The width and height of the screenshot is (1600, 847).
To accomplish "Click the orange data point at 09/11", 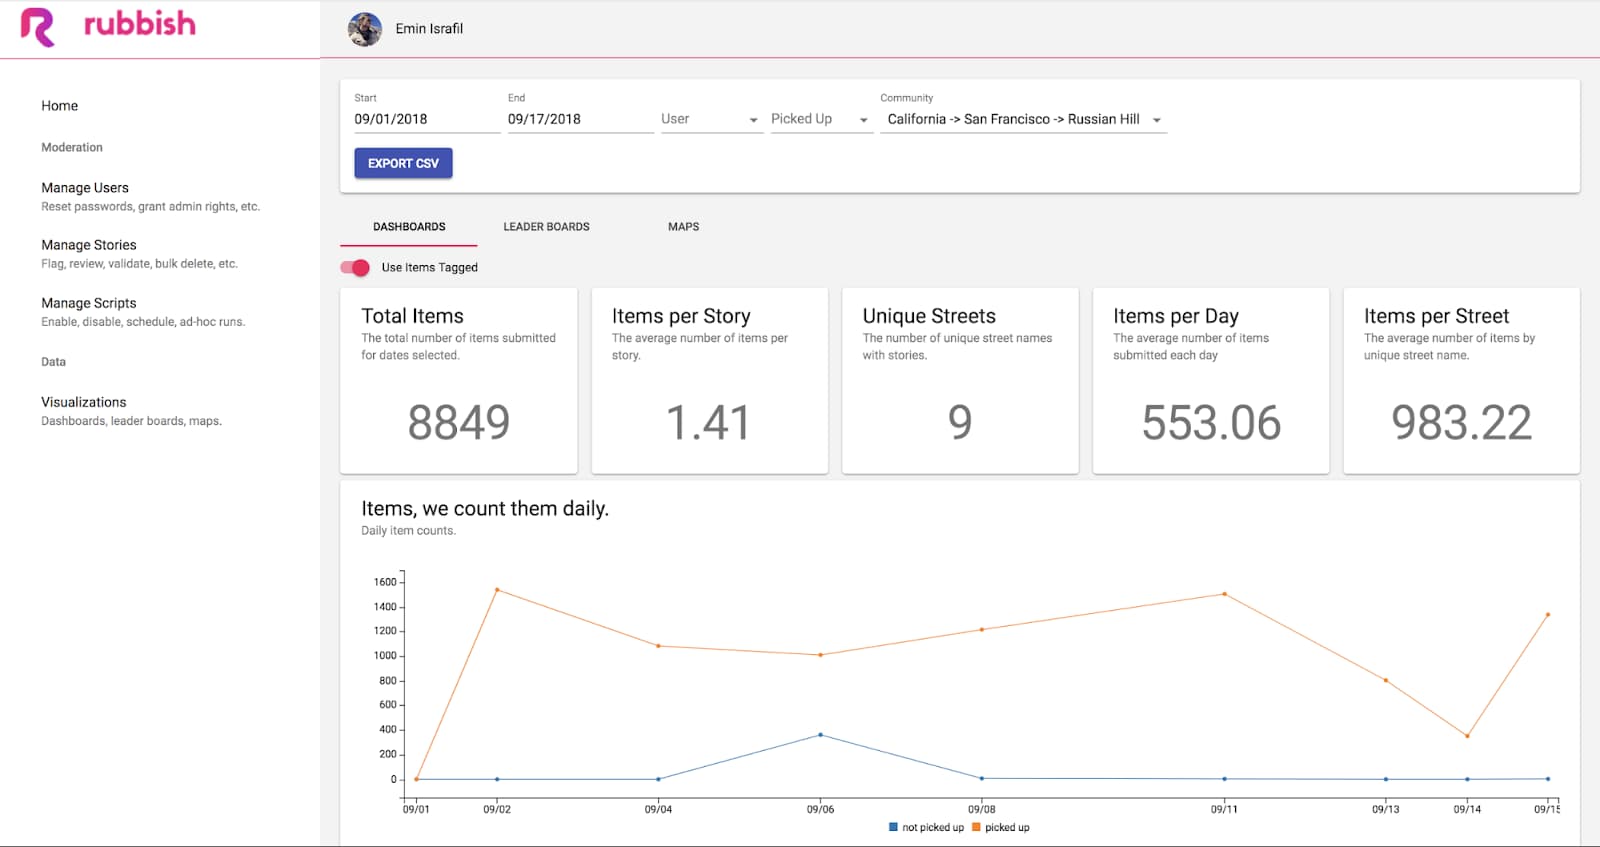I will [x=1225, y=594].
